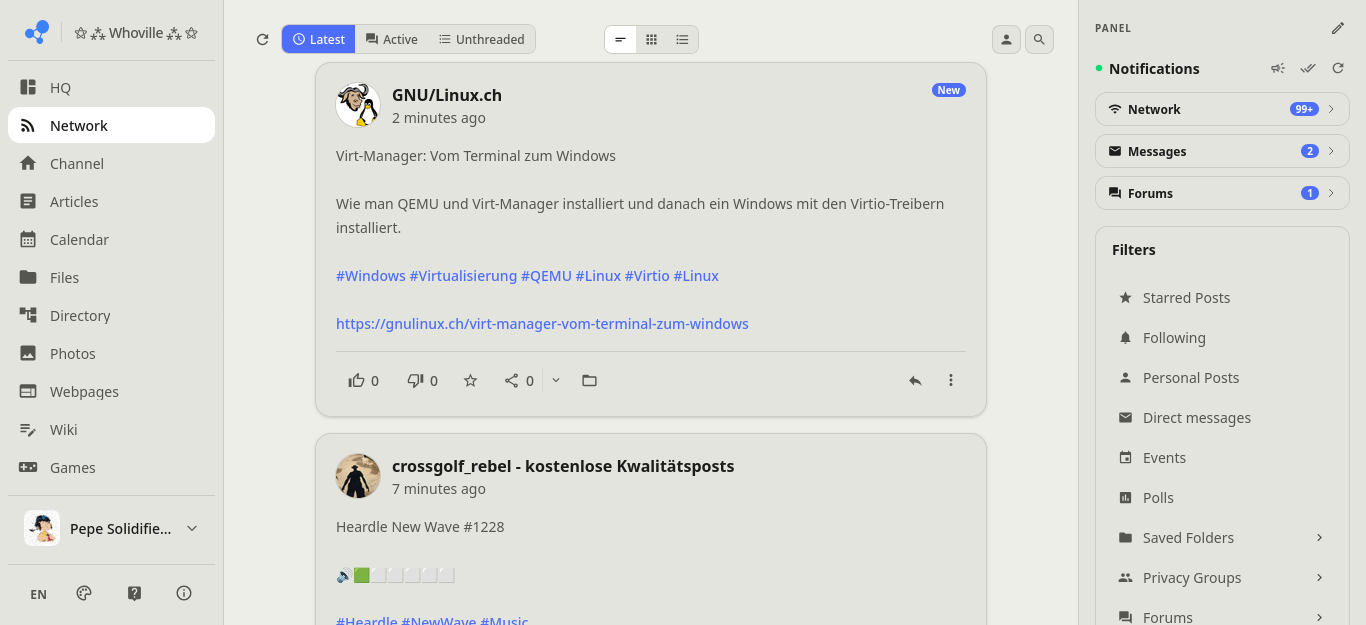
Task: Select the default post layout toggle
Action: point(620,39)
